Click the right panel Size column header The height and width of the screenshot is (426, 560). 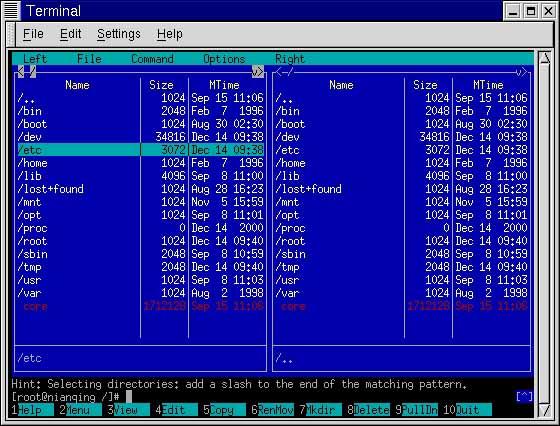point(425,85)
